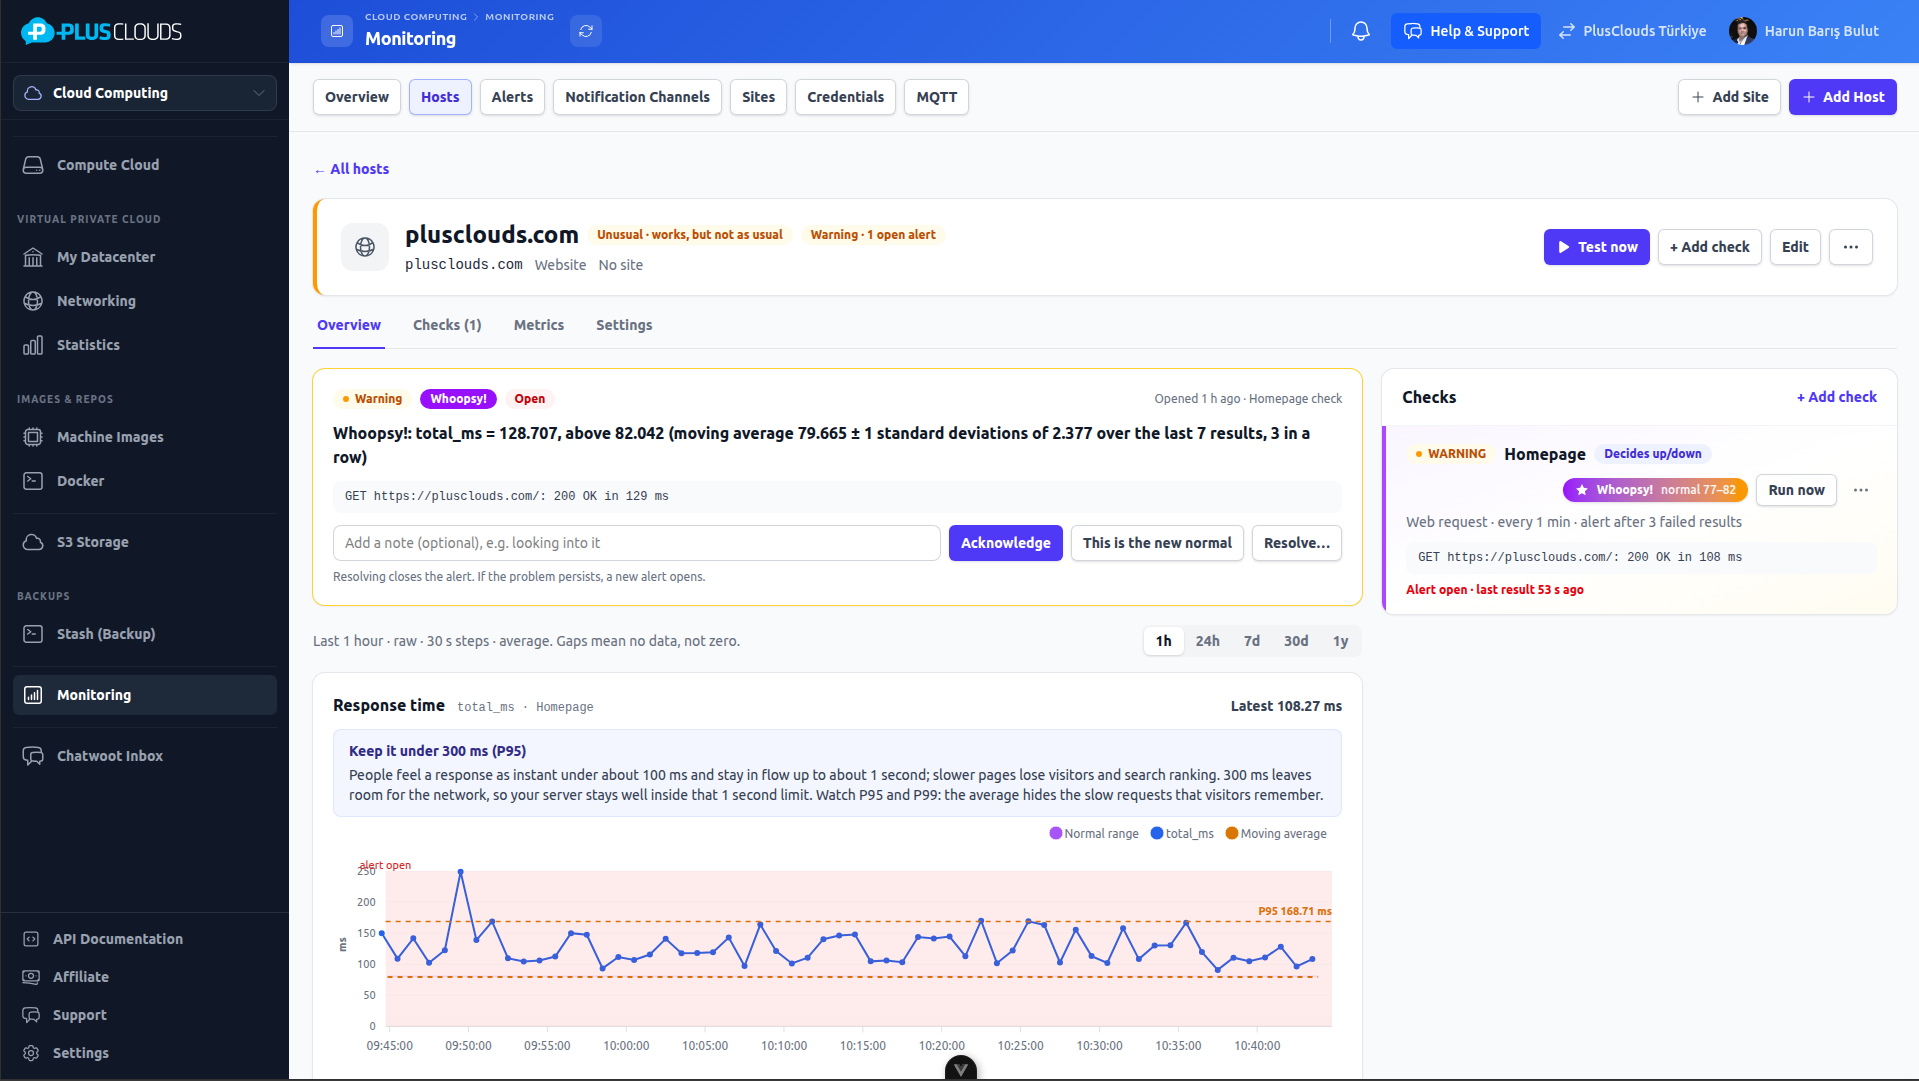Open the Metrics tab

(x=539, y=325)
